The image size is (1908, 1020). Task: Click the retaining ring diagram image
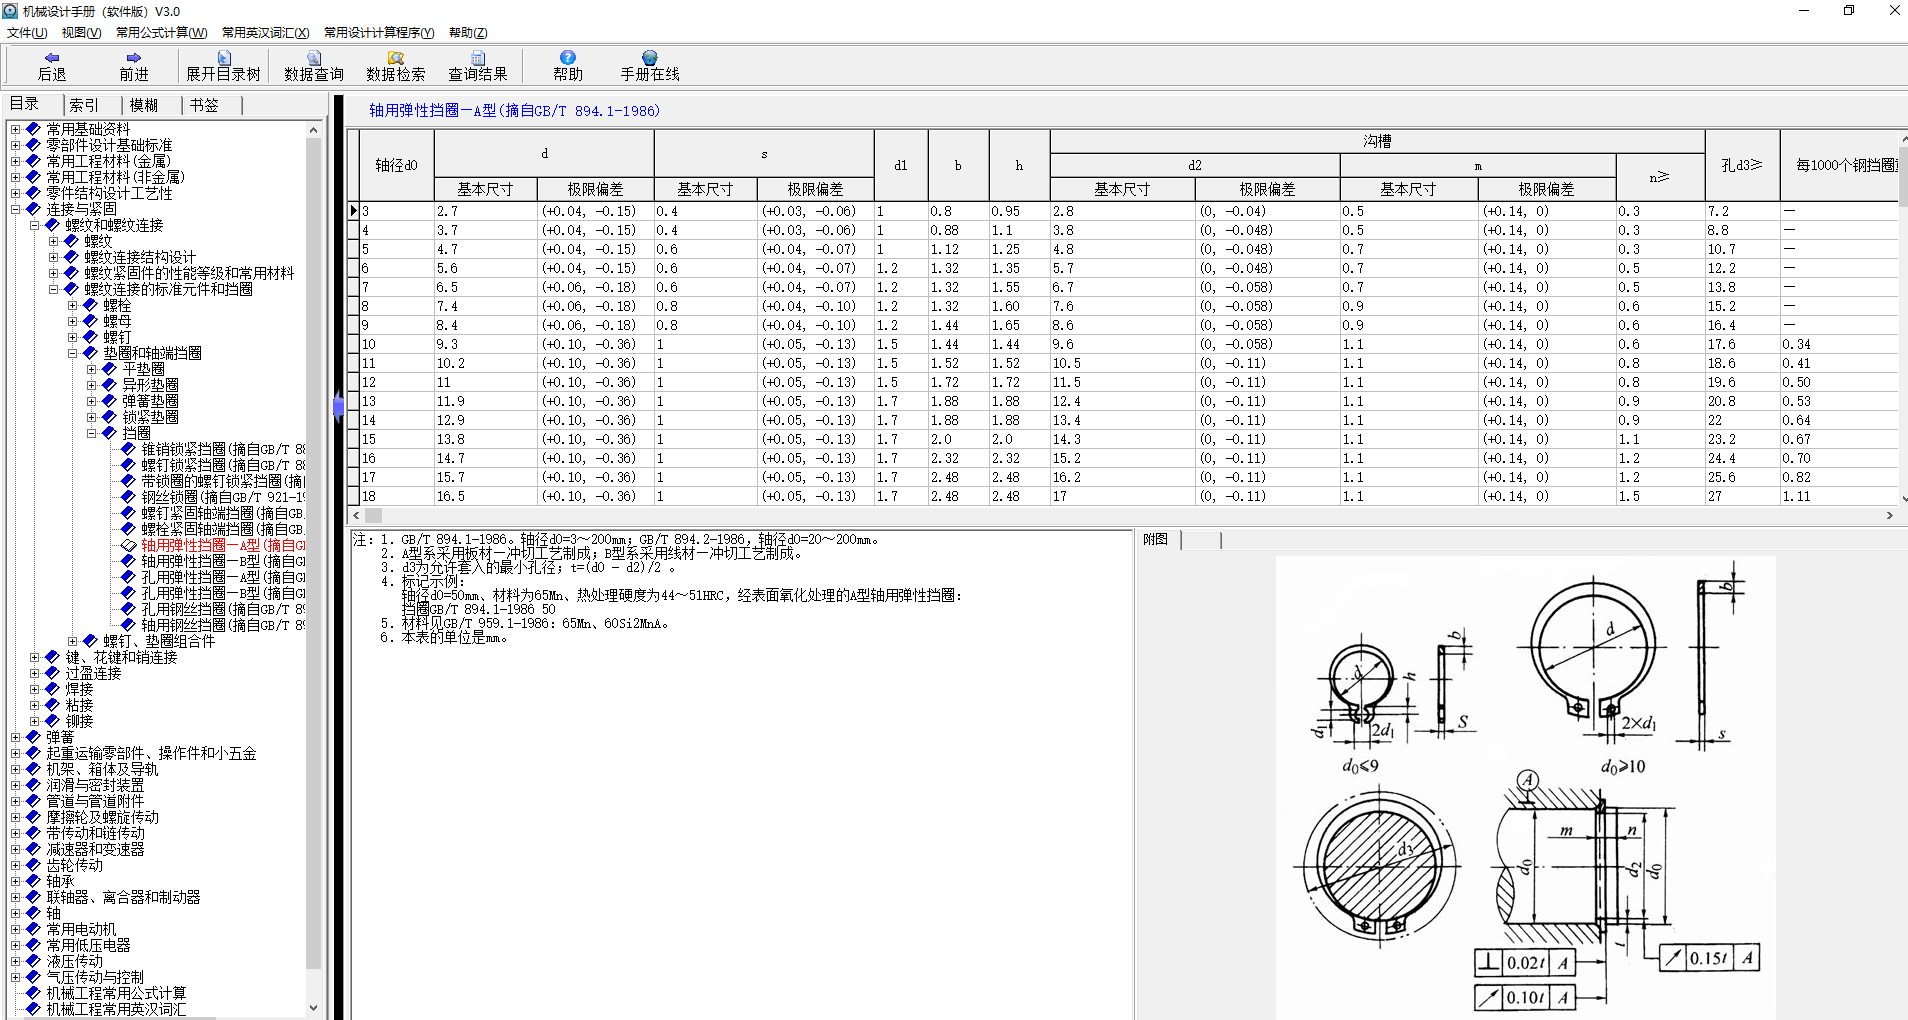click(1526, 786)
